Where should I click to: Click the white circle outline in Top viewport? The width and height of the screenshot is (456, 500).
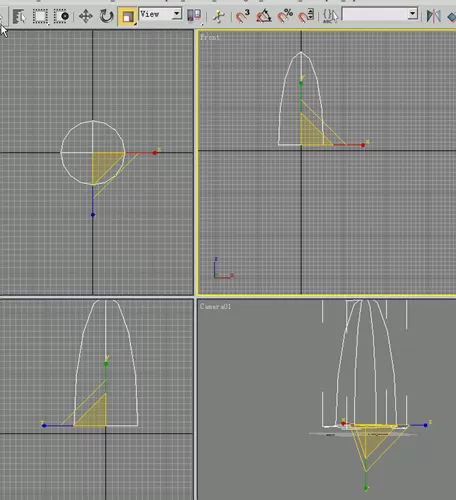click(x=70, y=130)
